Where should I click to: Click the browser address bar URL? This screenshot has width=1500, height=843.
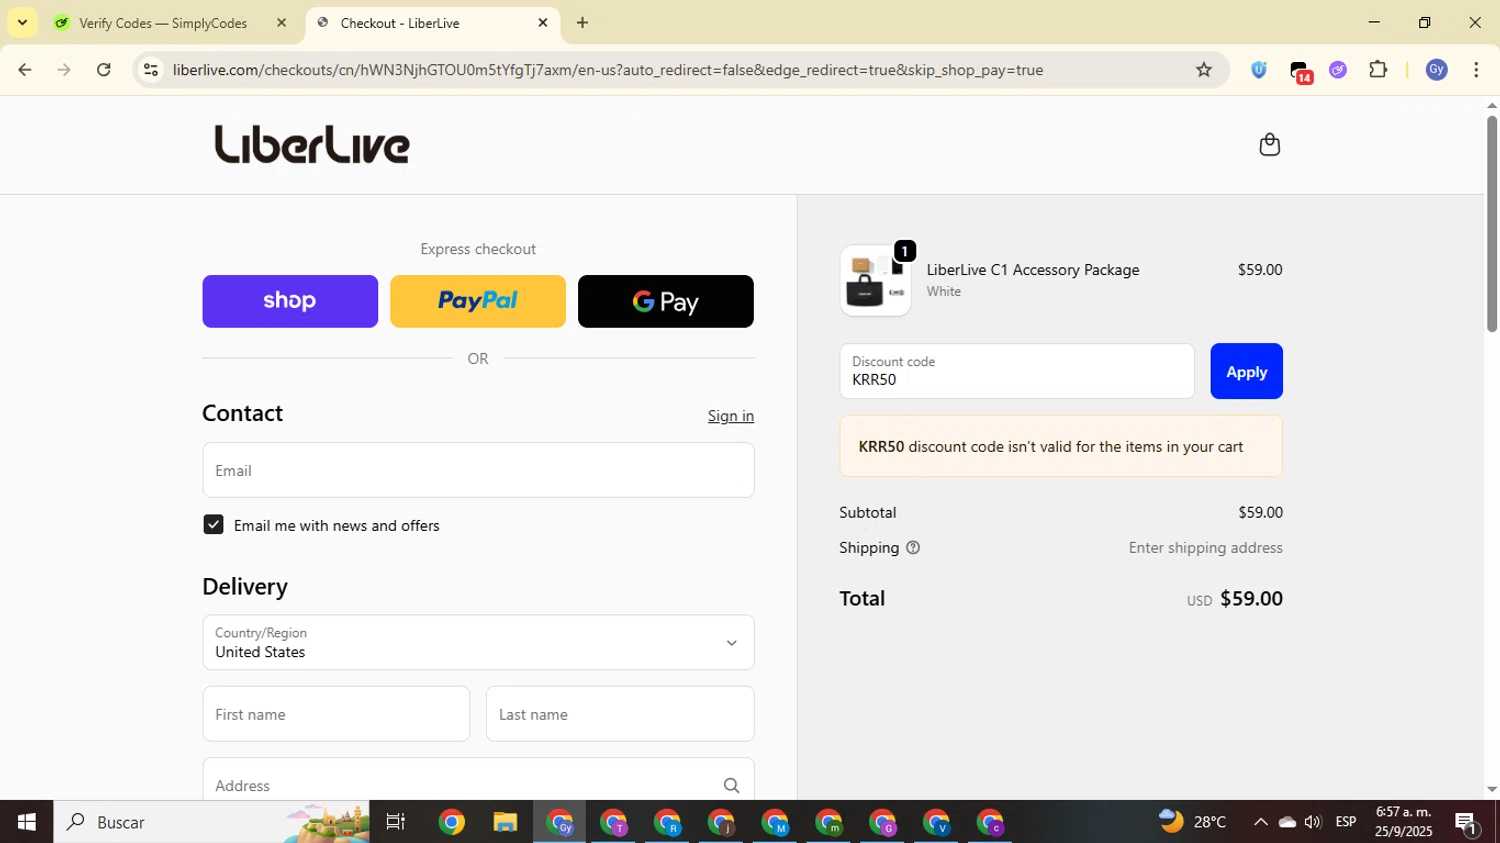tap(607, 70)
